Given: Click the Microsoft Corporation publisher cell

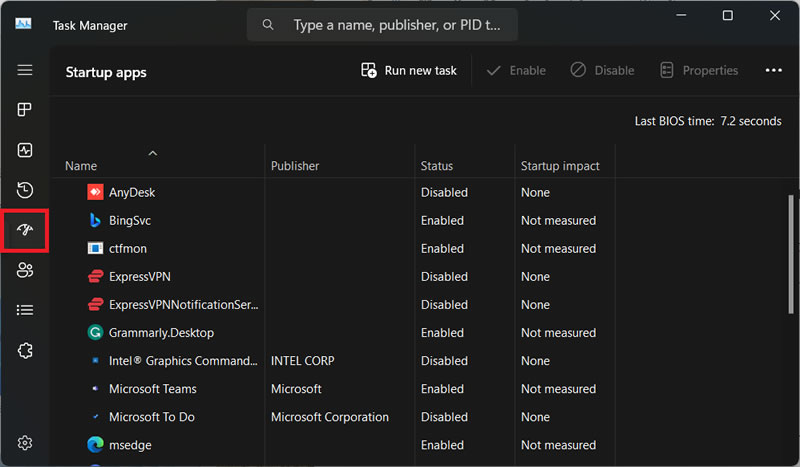Looking at the screenshot, I should point(330,417).
